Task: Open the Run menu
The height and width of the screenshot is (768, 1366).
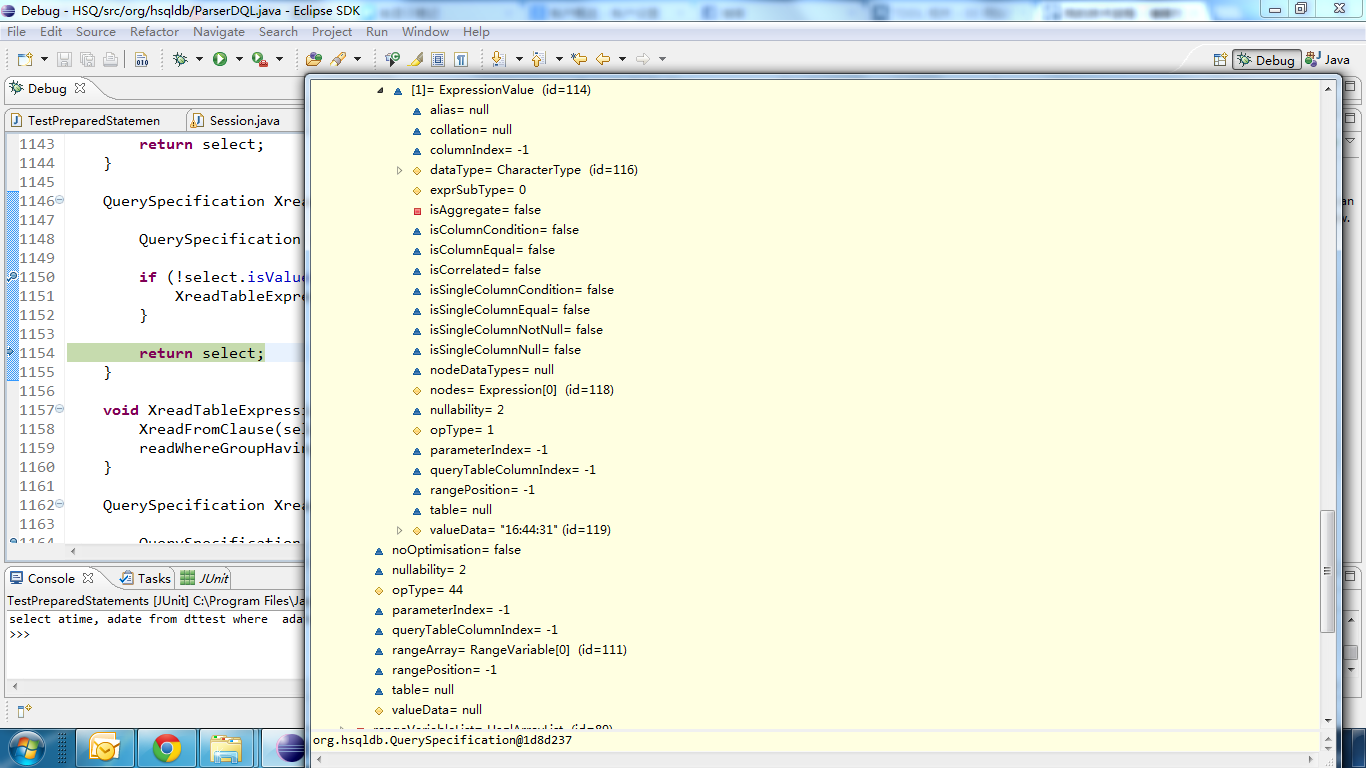Action: coord(377,32)
